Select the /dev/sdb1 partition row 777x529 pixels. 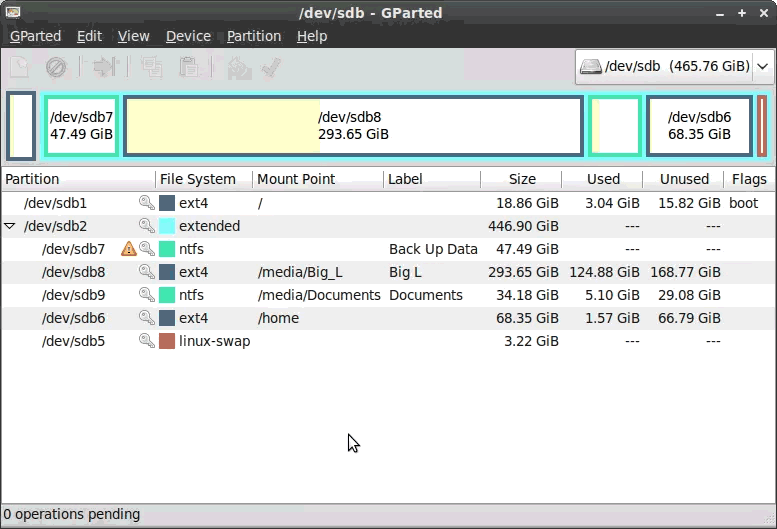coord(388,203)
